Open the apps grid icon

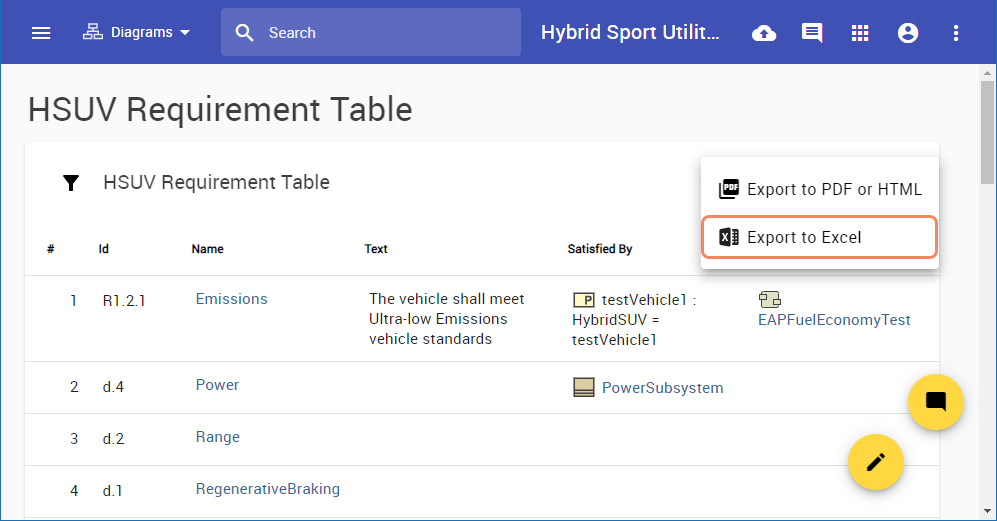coord(860,33)
